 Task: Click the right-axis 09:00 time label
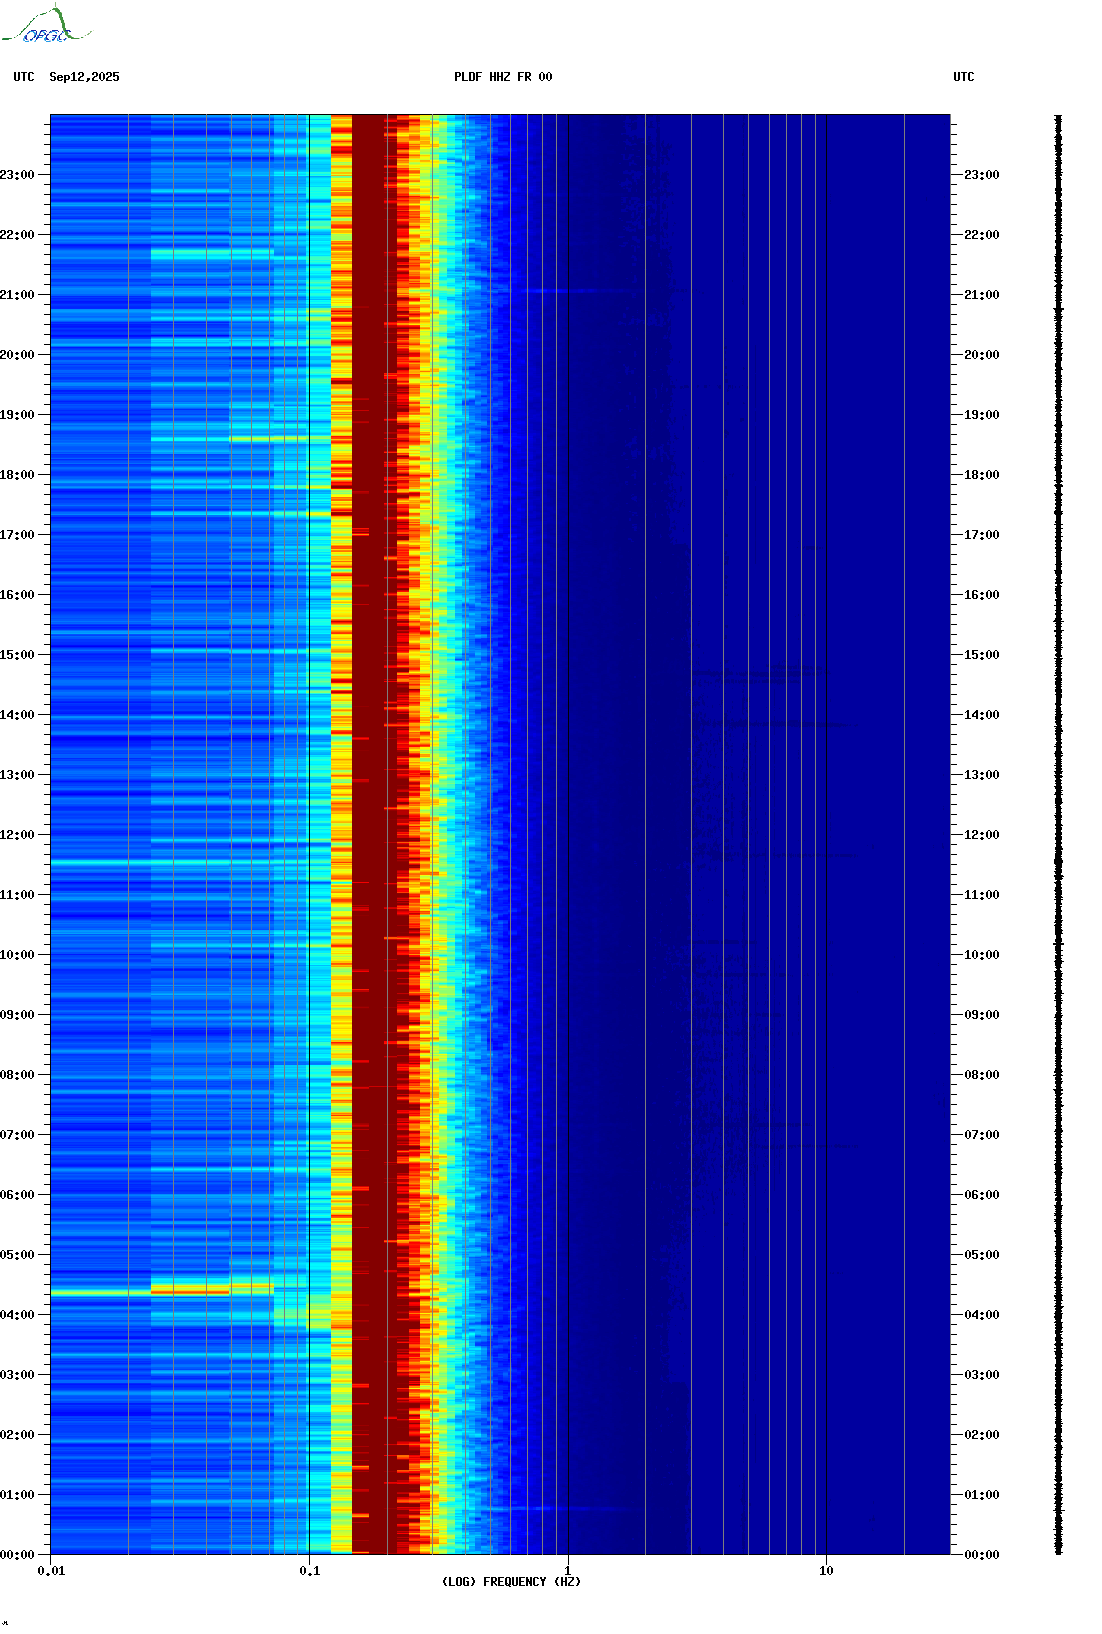coord(982,1015)
